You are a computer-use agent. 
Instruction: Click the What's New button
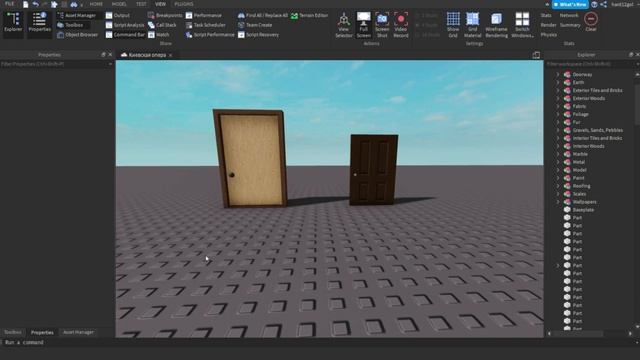[x=570, y=4]
